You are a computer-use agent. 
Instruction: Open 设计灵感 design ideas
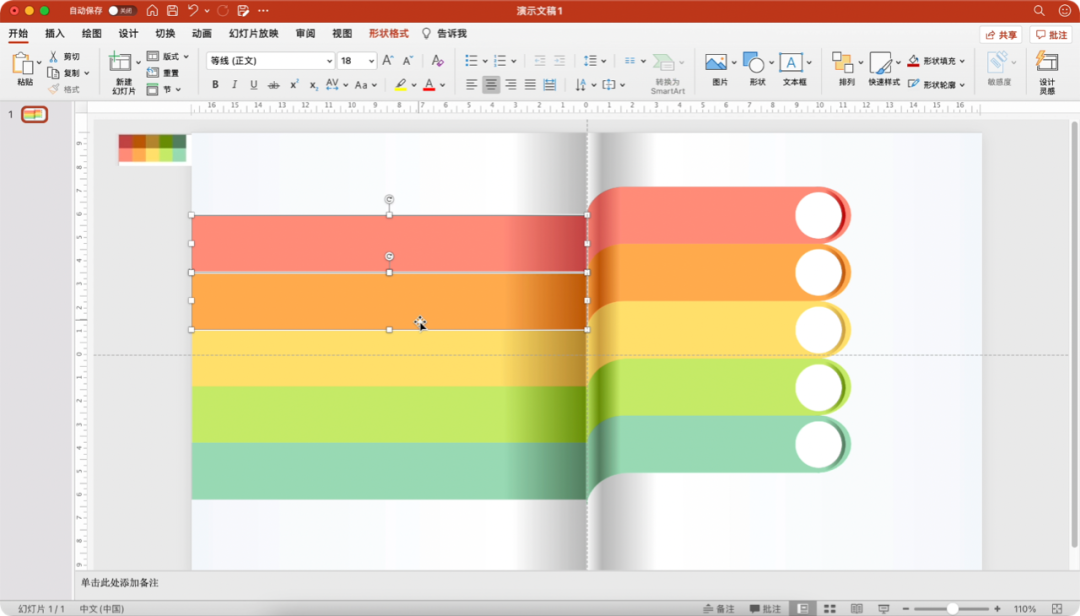click(1047, 72)
